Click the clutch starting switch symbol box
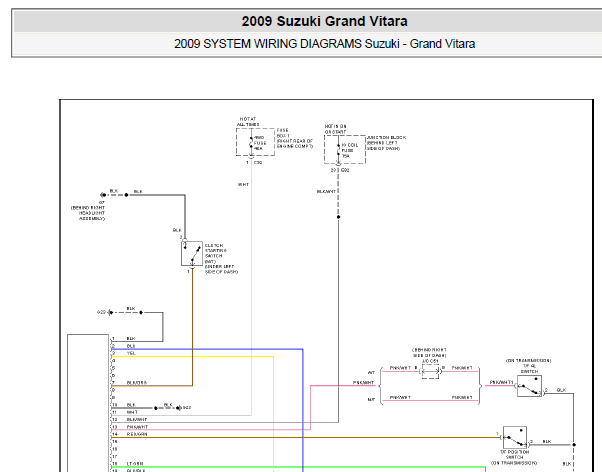Image resolution: width=602 pixels, height=472 pixels. 192,253
